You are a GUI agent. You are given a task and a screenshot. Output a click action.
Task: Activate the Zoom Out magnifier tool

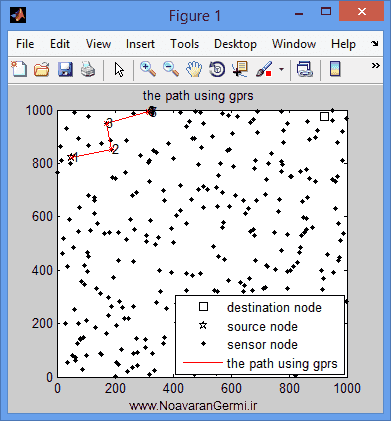tap(171, 69)
